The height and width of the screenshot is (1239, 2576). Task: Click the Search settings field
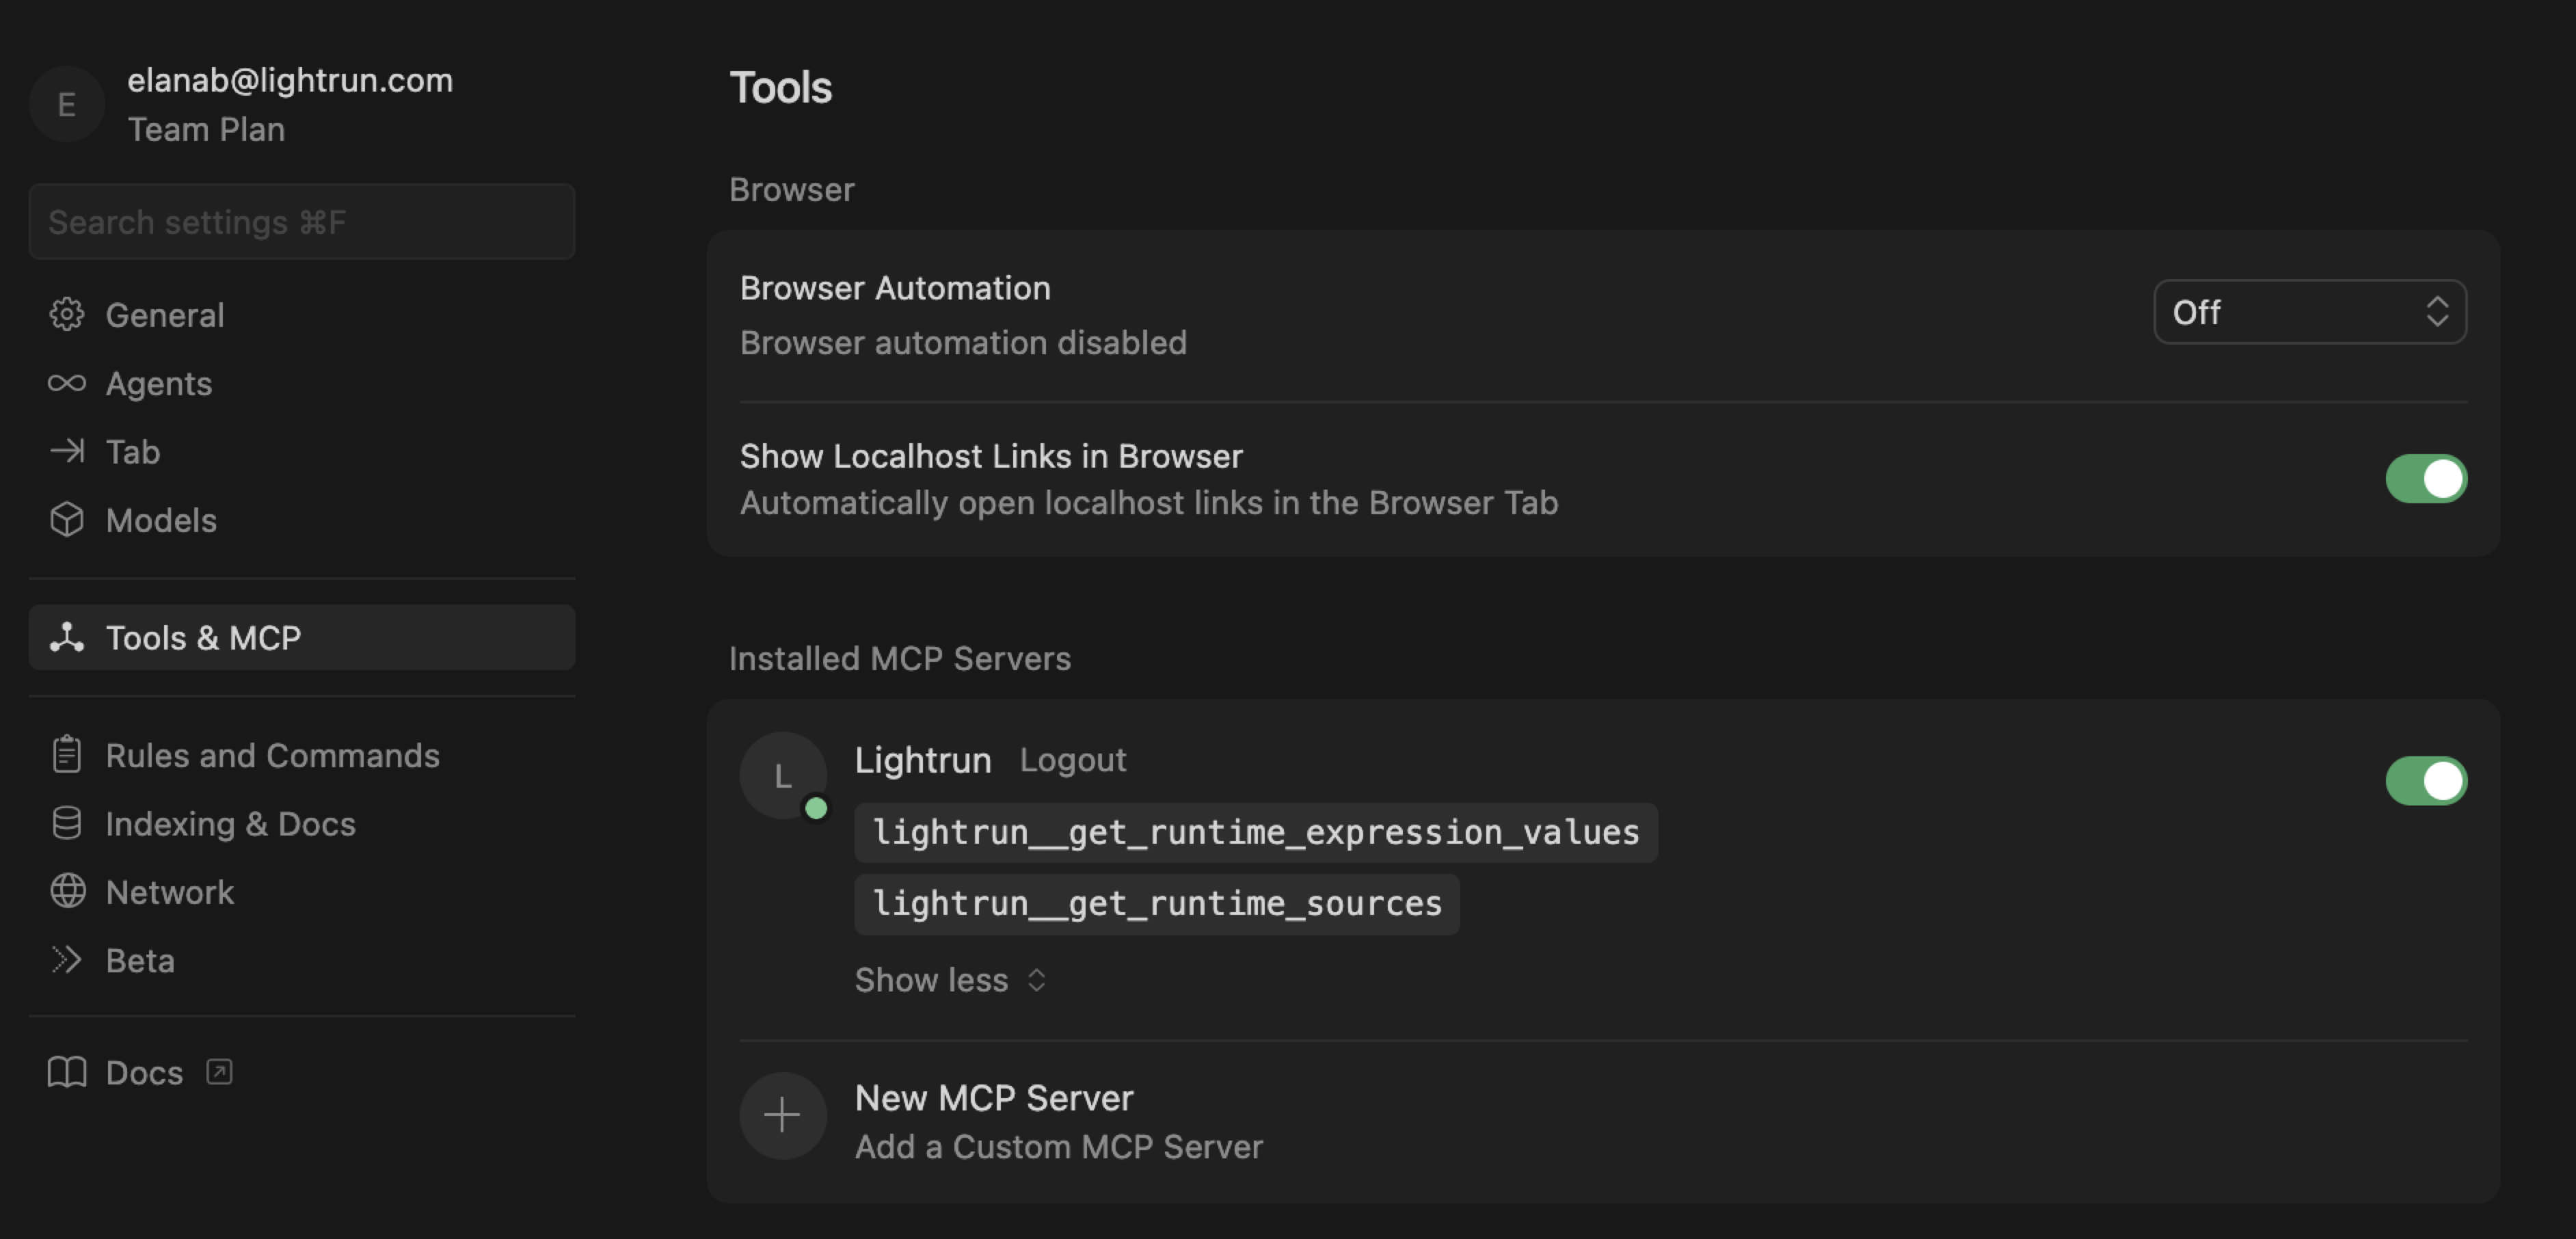pos(301,222)
